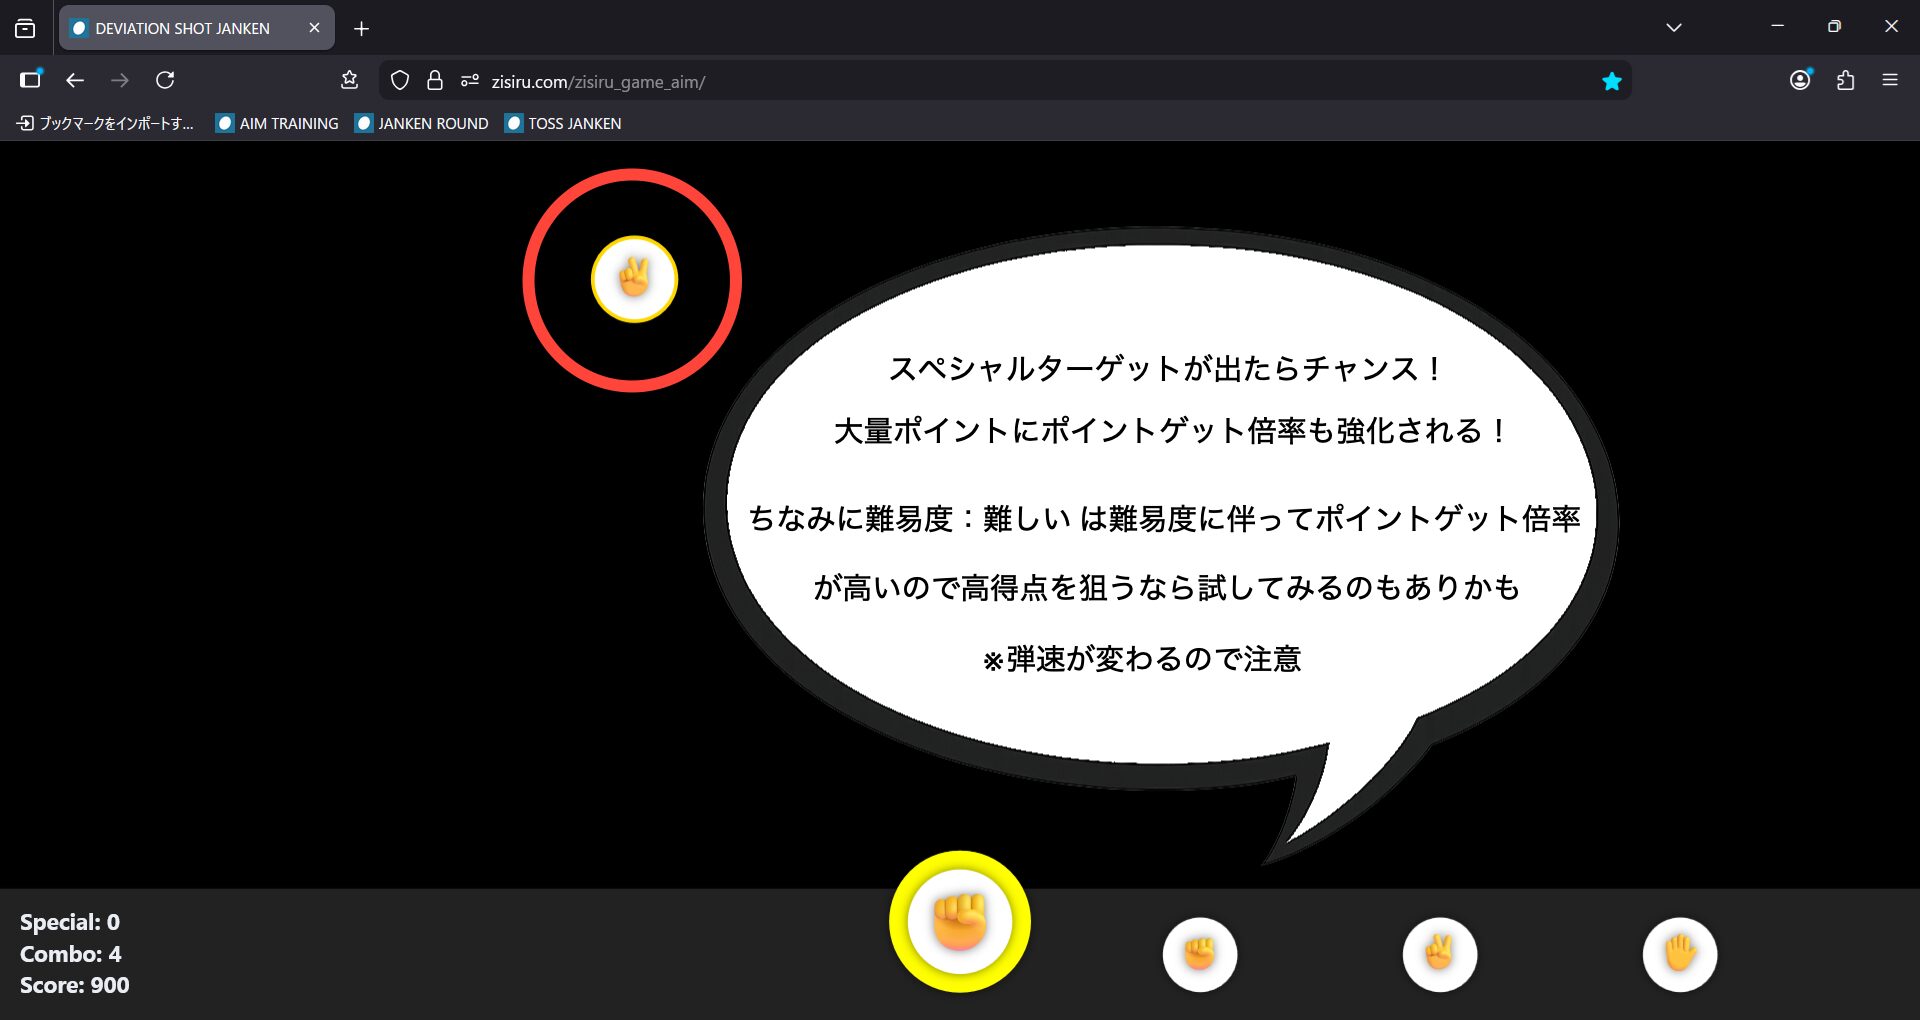Select the small scissors hand button
Screen dimensions: 1920x1020
tap(1439, 954)
